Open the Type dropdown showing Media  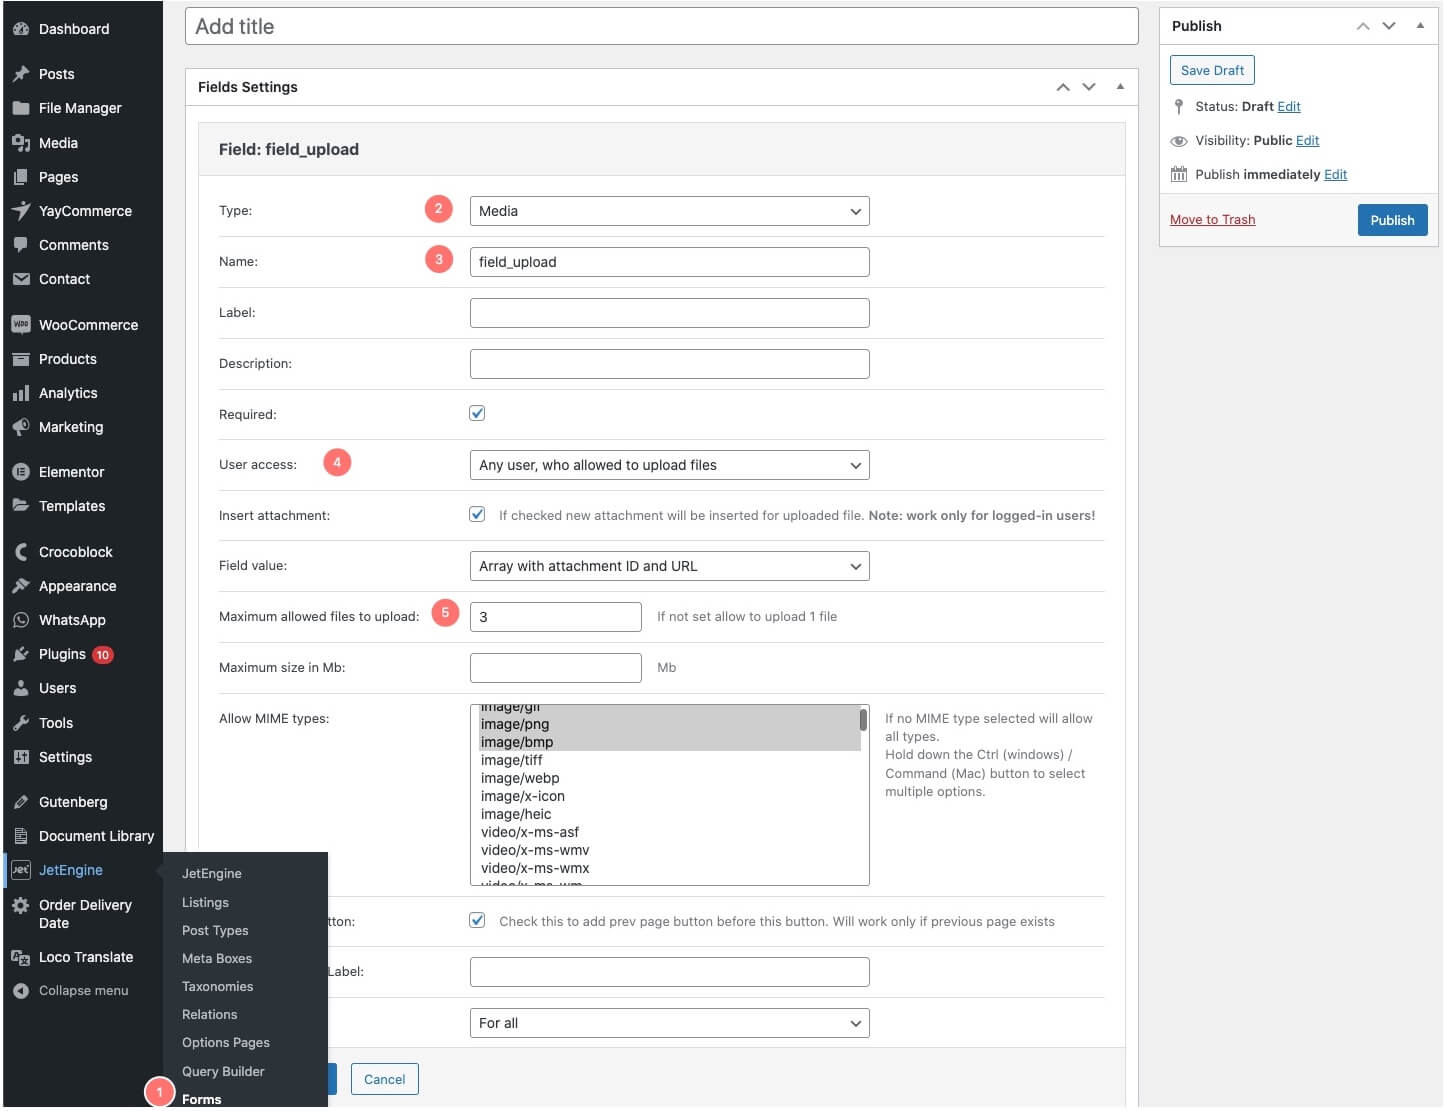click(668, 211)
